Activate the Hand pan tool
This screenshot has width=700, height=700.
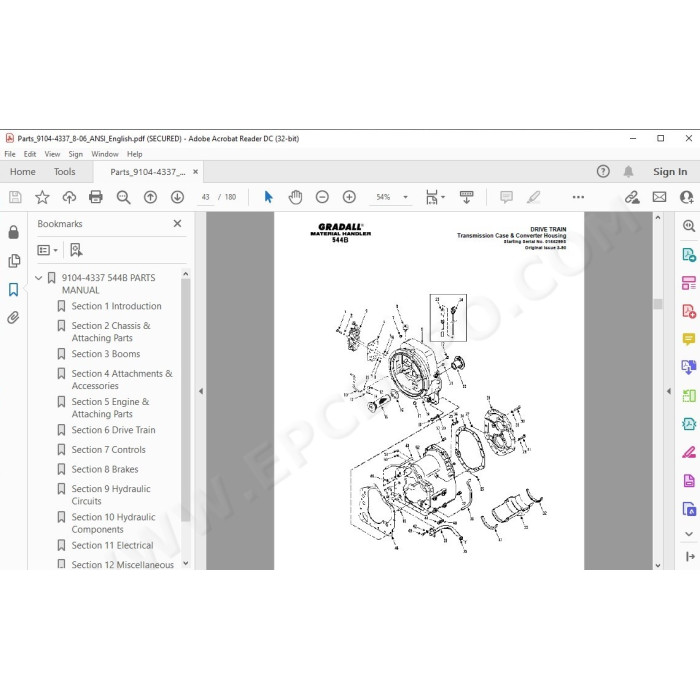pyautogui.click(x=295, y=197)
